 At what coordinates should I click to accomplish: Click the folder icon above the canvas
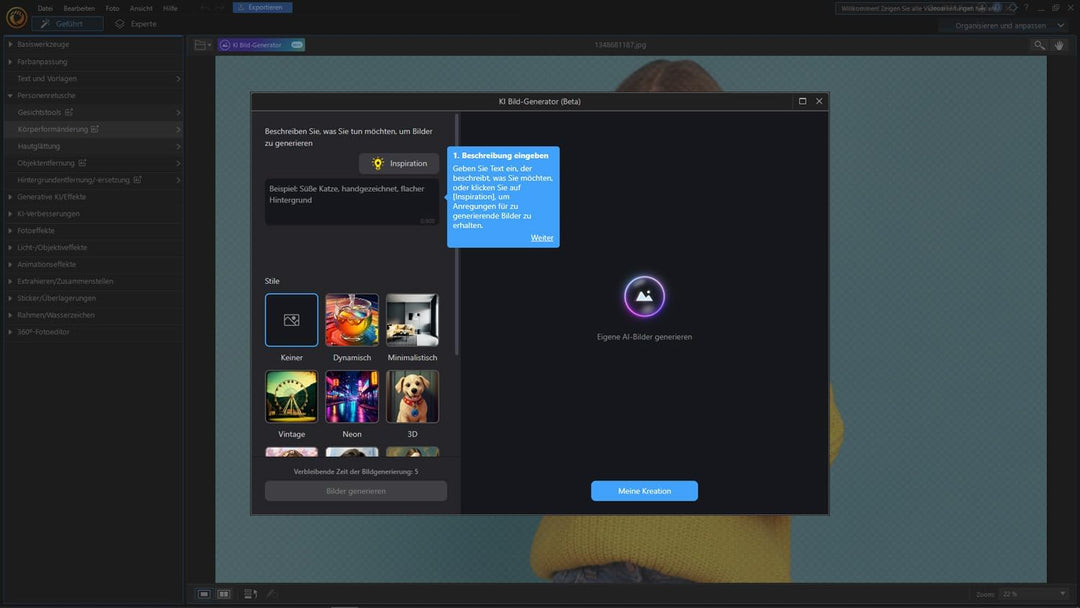tap(201, 45)
